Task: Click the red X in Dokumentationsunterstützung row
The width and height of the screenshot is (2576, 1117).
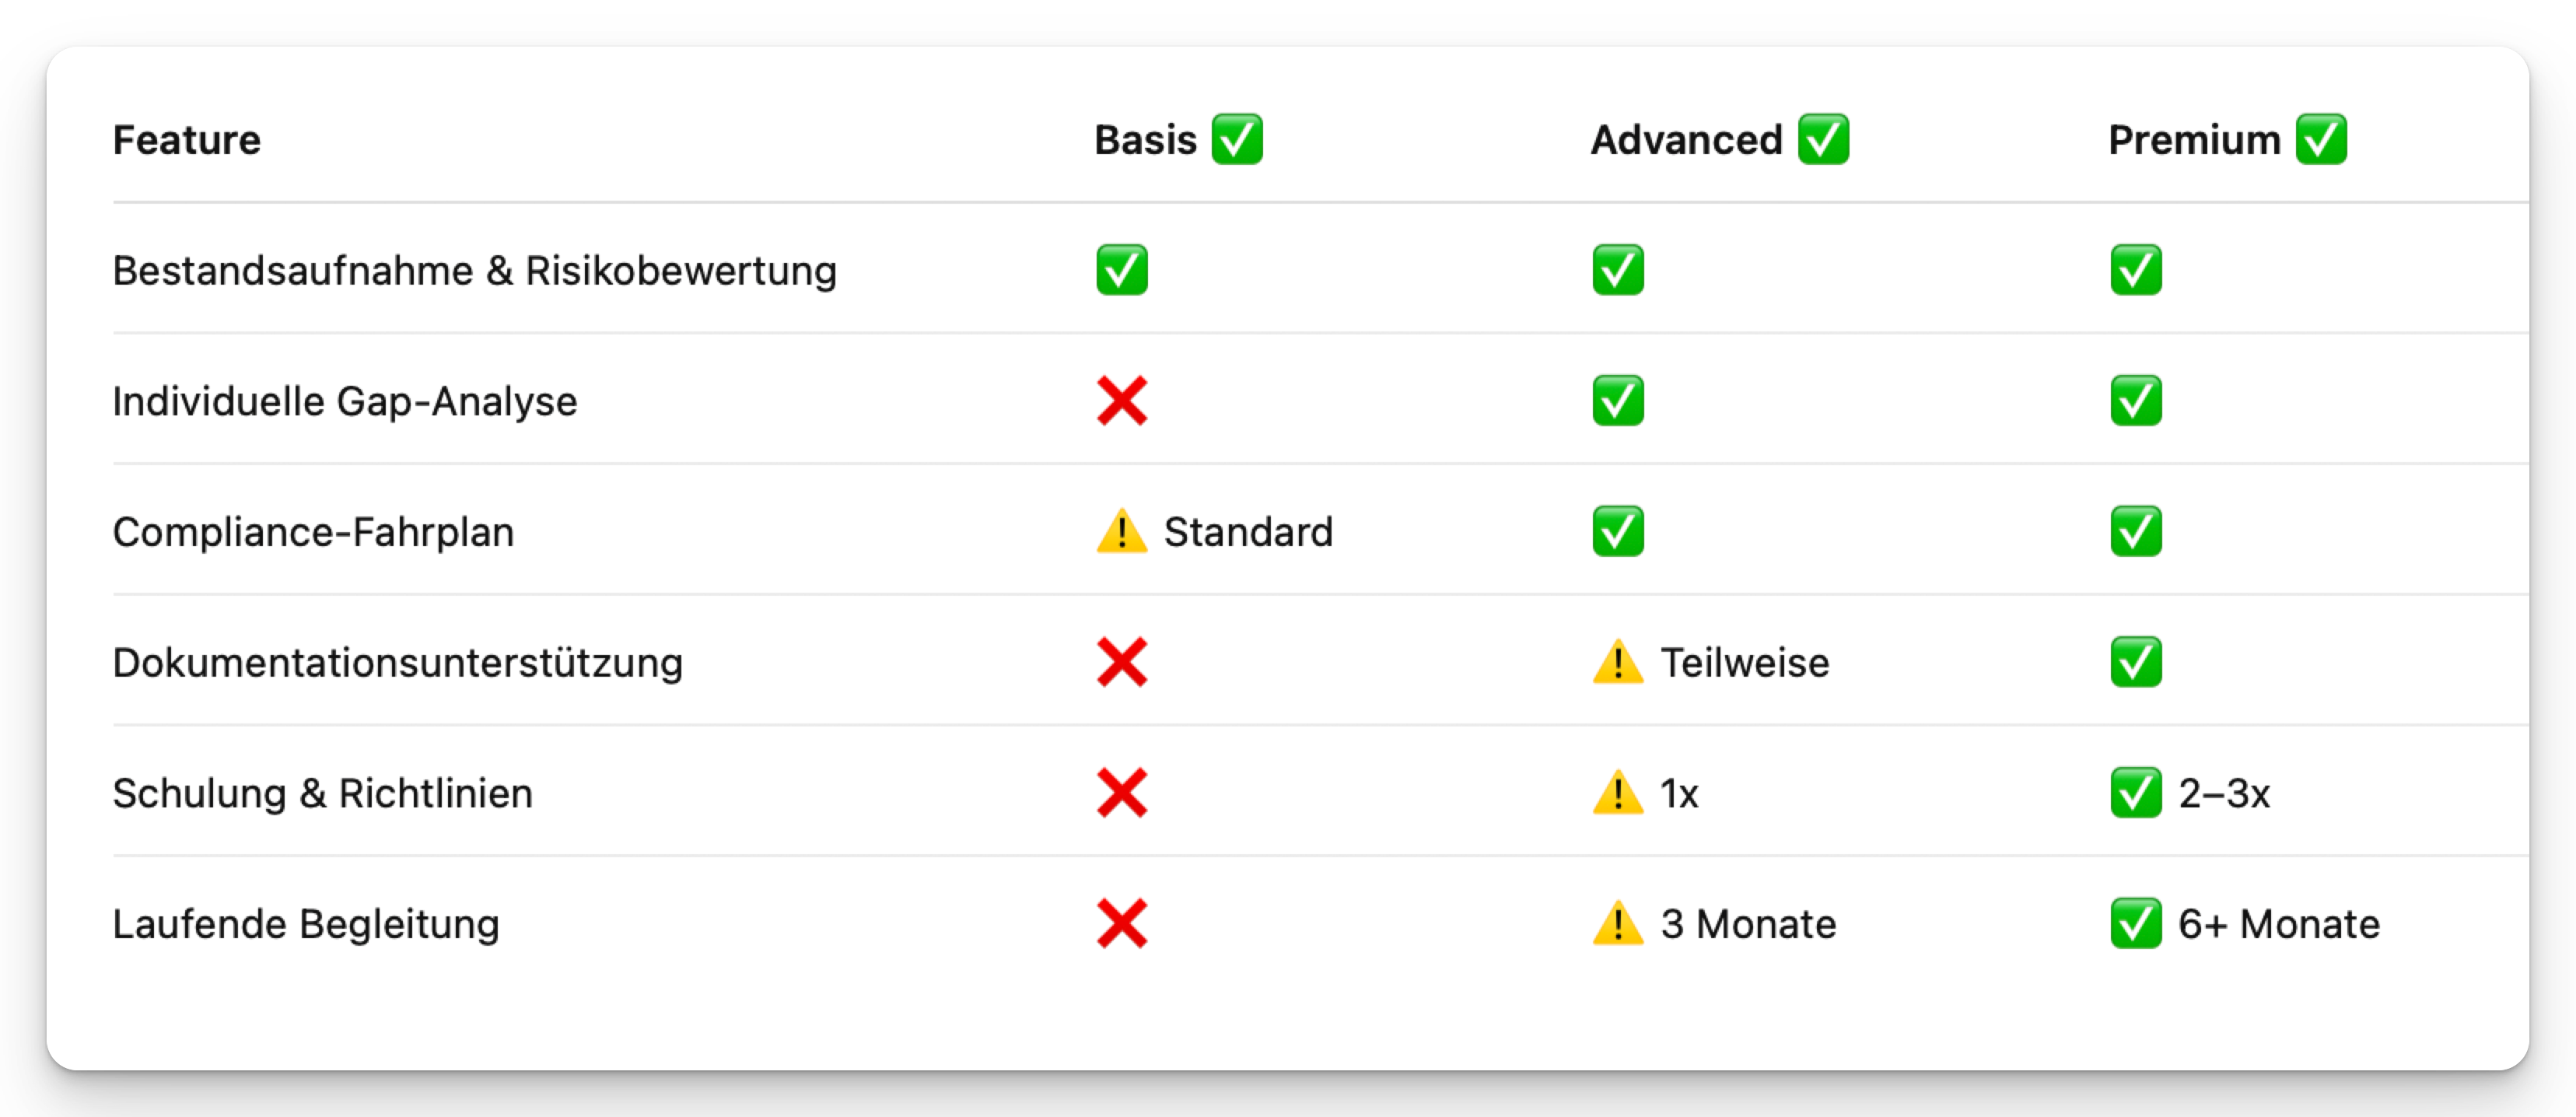Action: tap(1121, 663)
